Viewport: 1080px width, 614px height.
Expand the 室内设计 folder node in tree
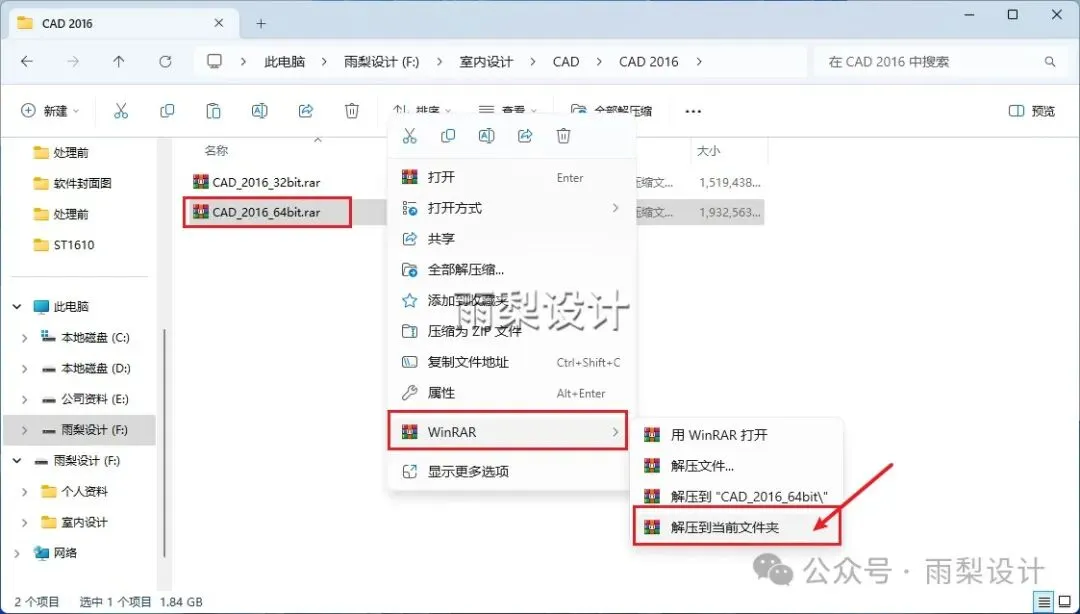coord(25,522)
